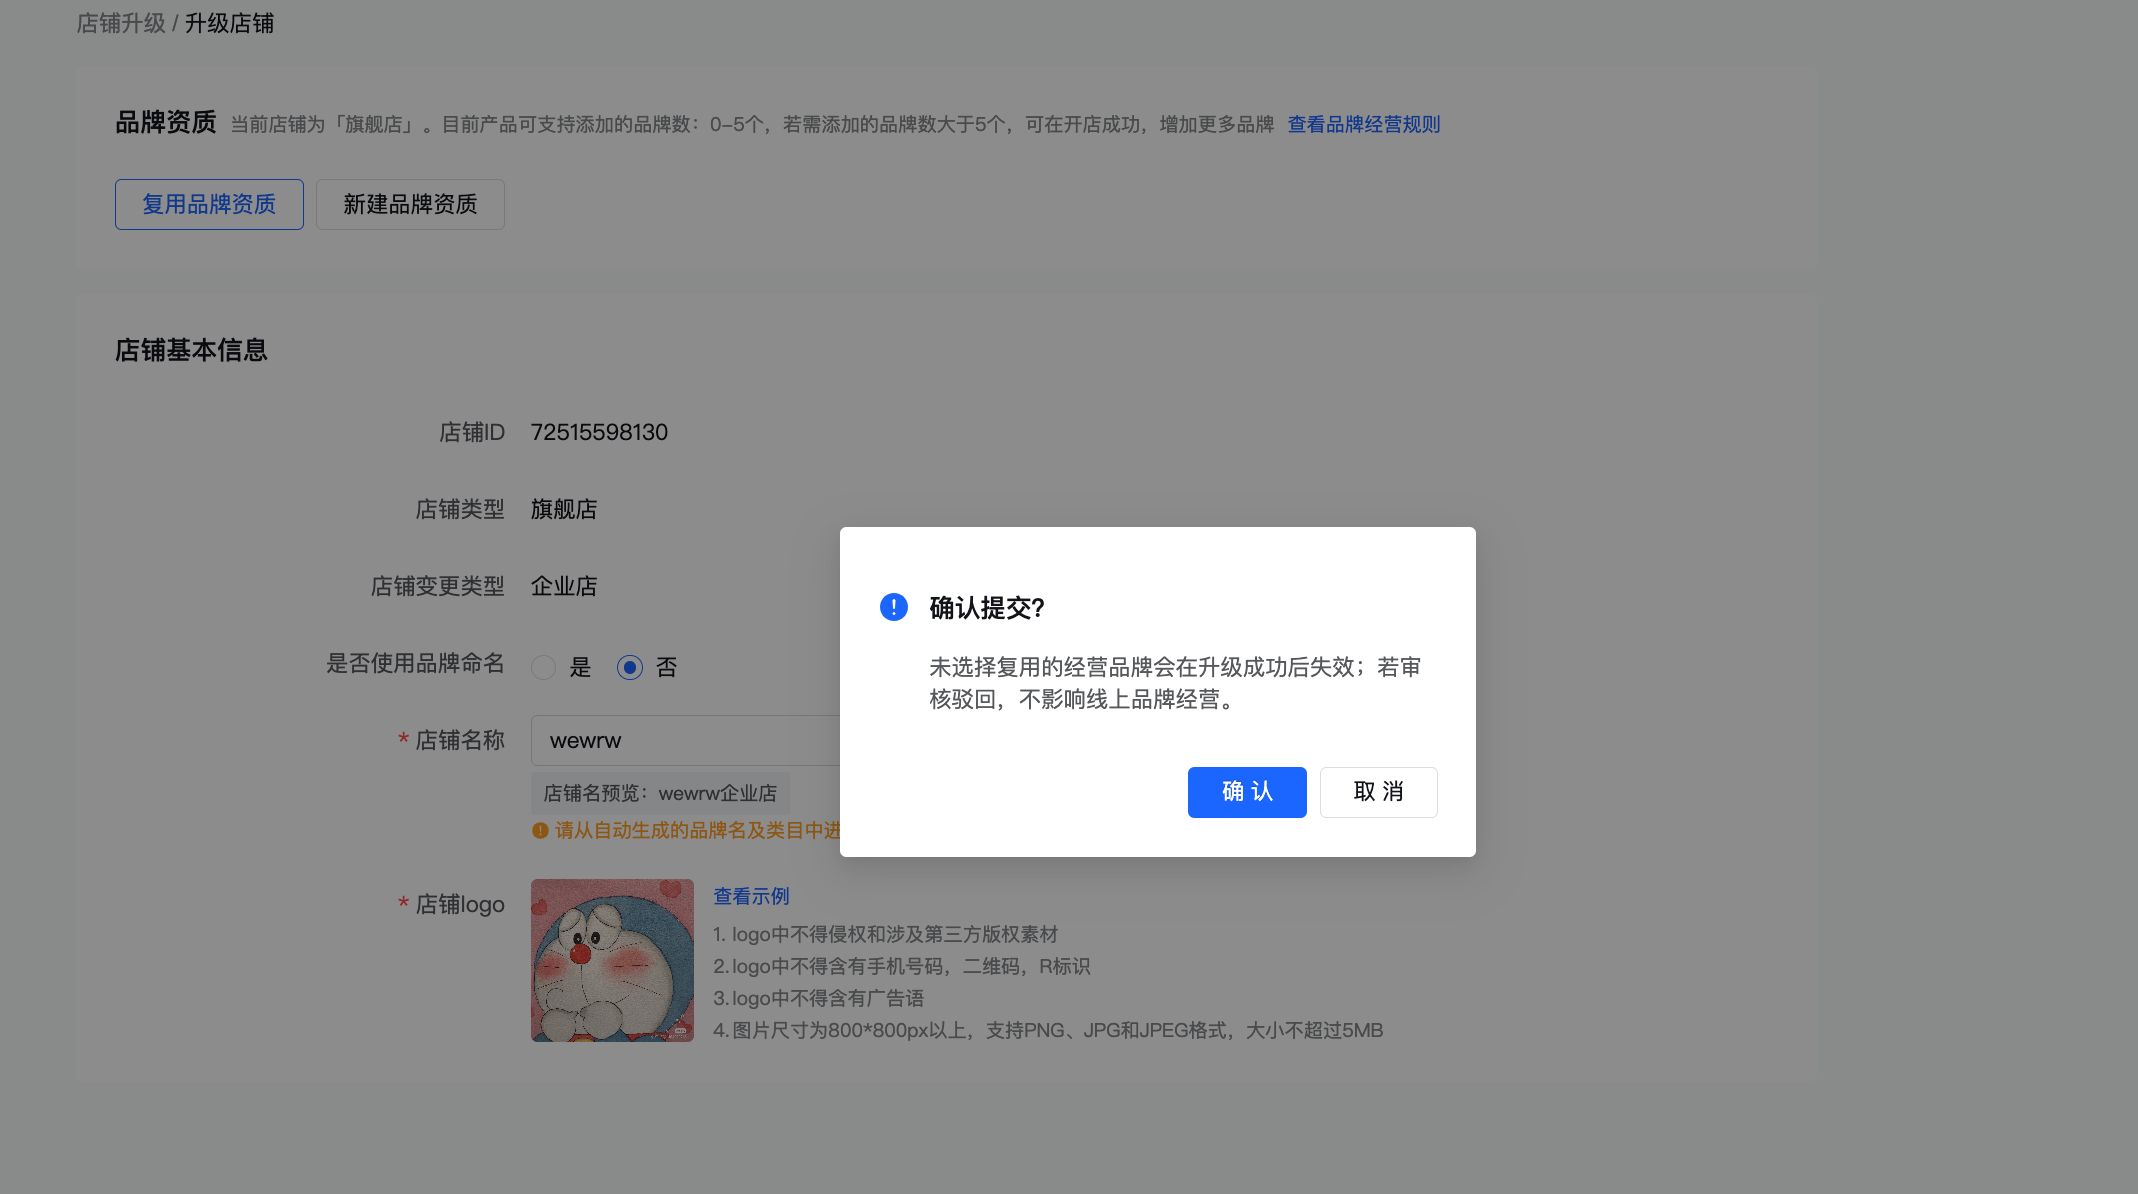
Task: Select the 是 radio button
Action: point(544,667)
